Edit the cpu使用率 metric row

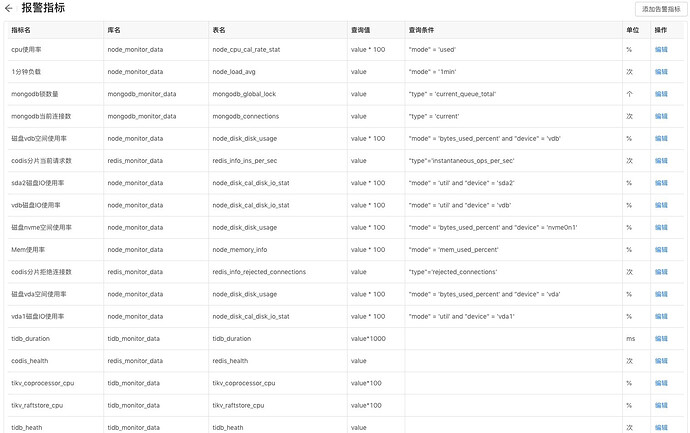tap(661, 49)
